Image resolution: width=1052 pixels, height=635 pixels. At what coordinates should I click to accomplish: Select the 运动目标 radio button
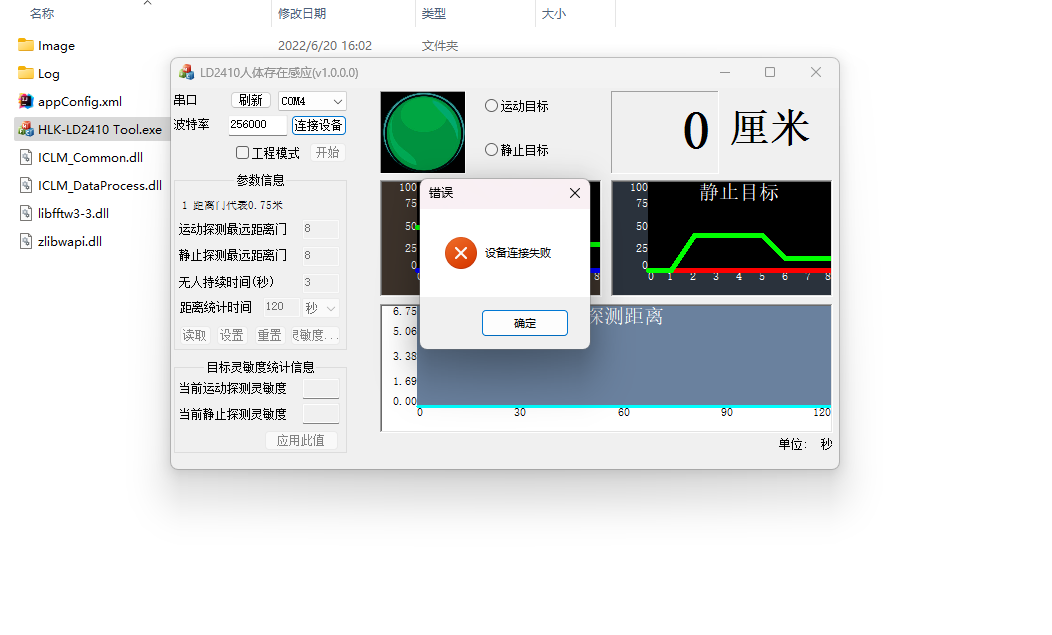pos(491,105)
